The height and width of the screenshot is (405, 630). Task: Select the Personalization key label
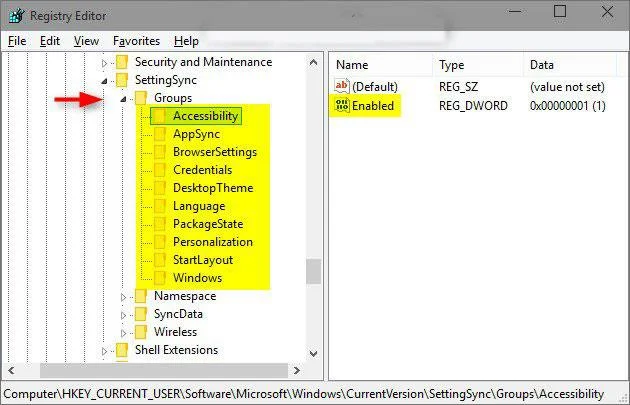(x=213, y=242)
